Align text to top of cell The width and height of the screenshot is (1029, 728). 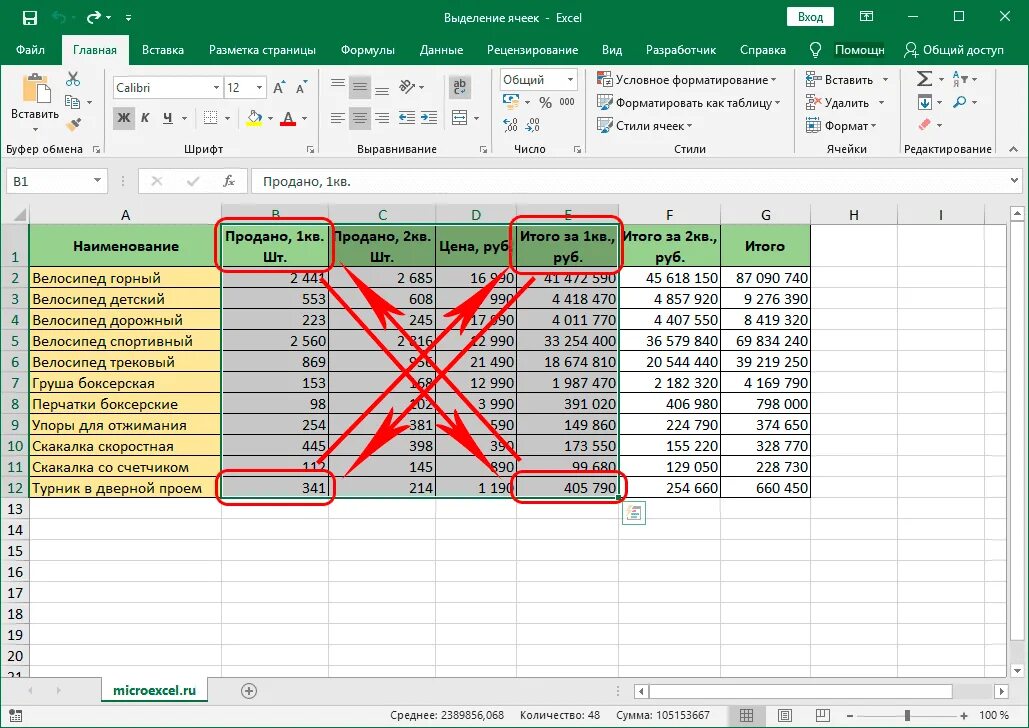coord(338,86)
